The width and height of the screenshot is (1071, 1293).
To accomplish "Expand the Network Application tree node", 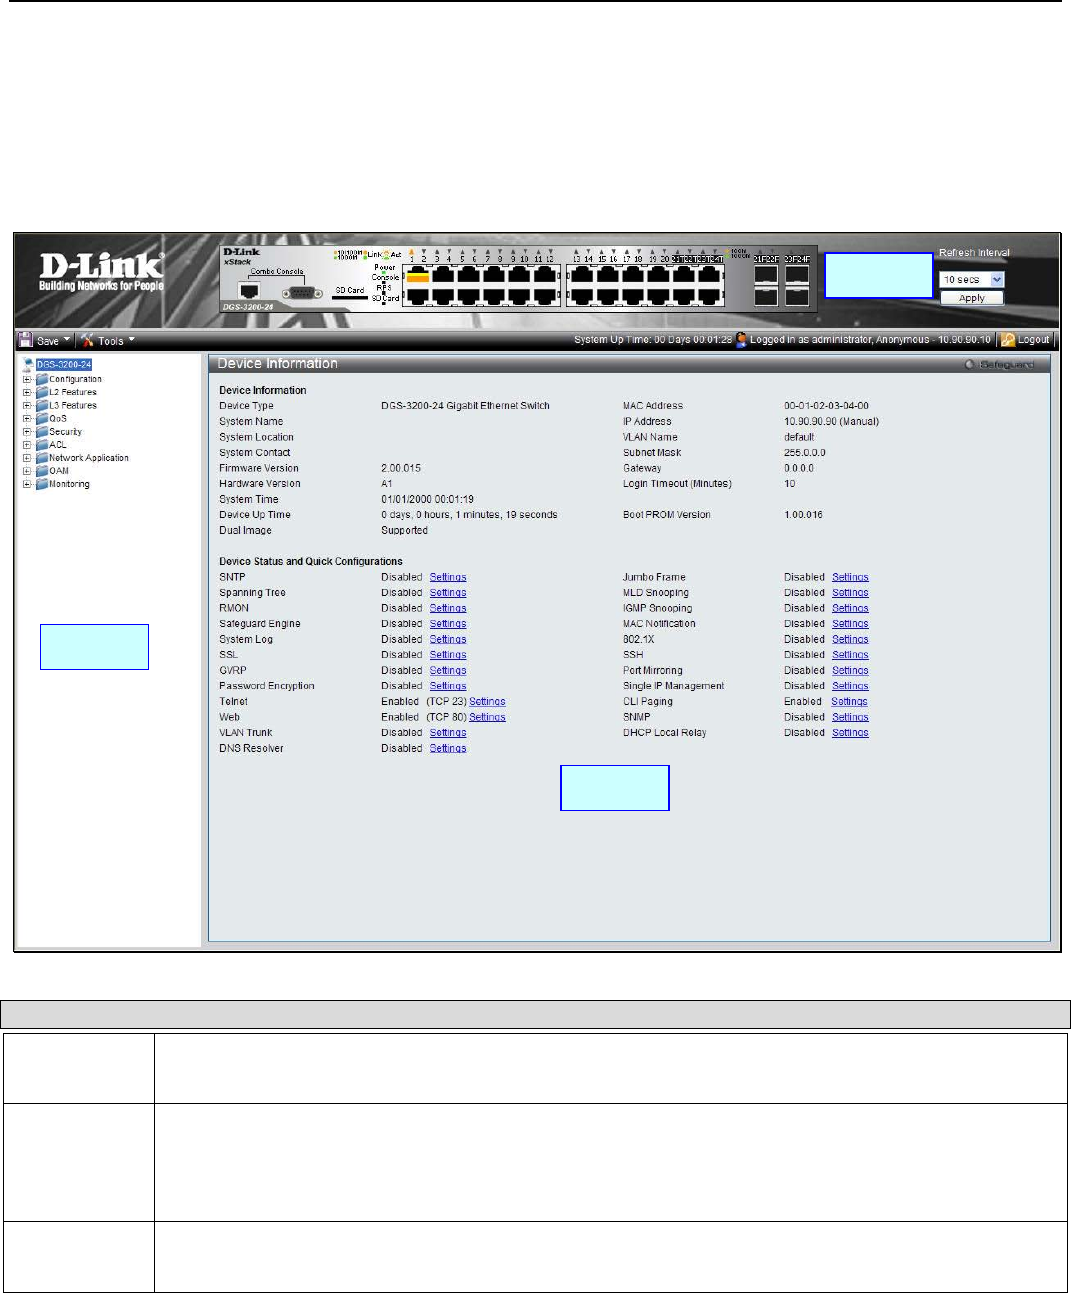I will coord(27,457).
